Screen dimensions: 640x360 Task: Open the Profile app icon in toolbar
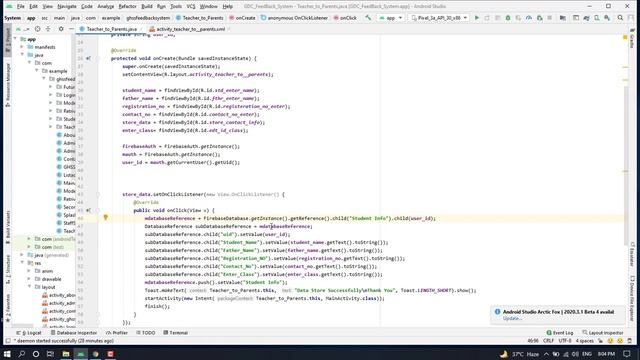[529, 18]
